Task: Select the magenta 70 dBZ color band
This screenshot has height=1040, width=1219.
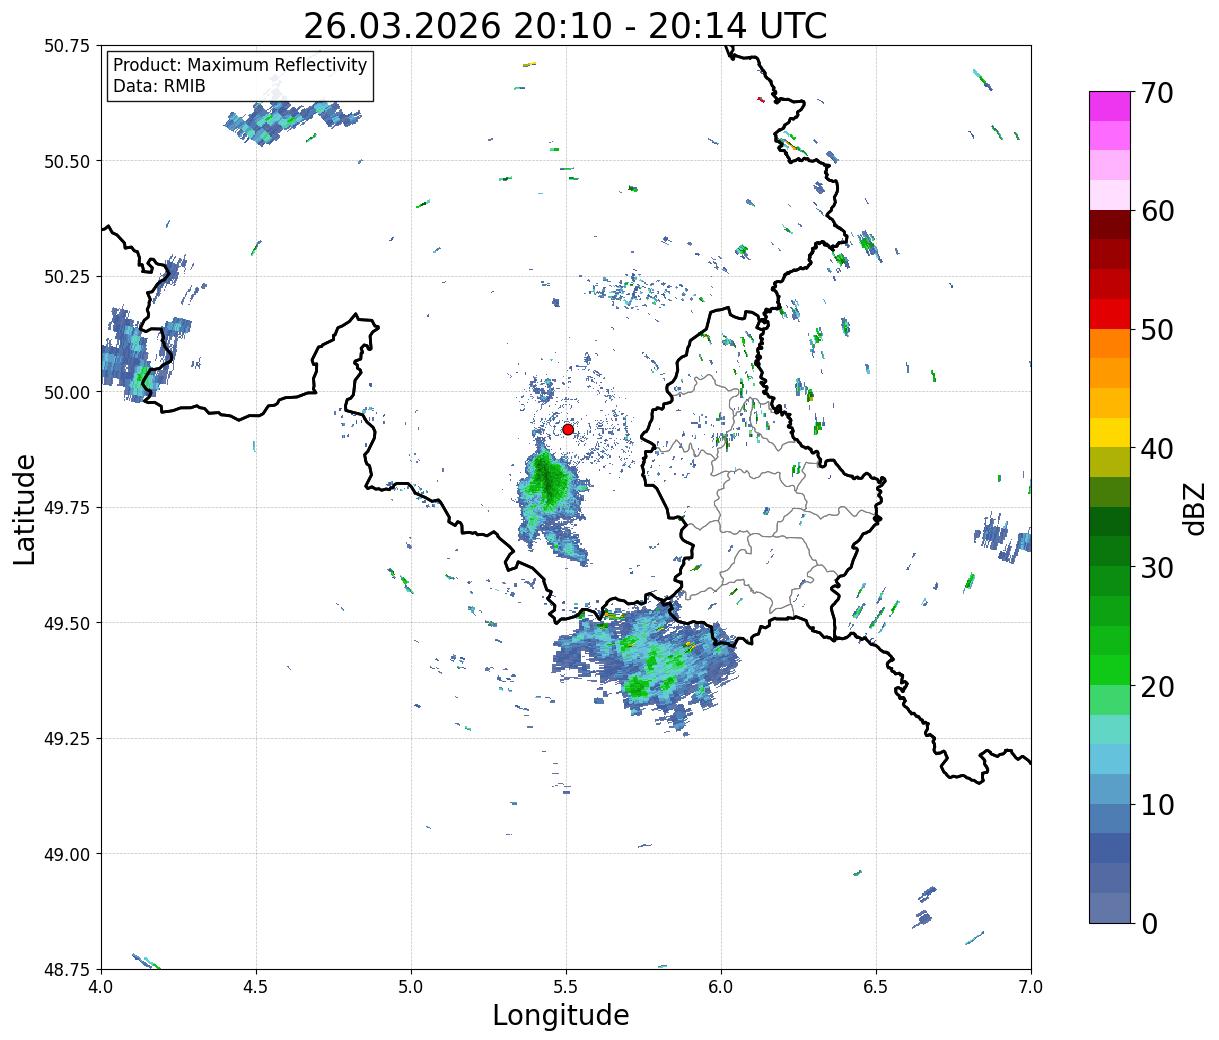Action: [1110, 106]
